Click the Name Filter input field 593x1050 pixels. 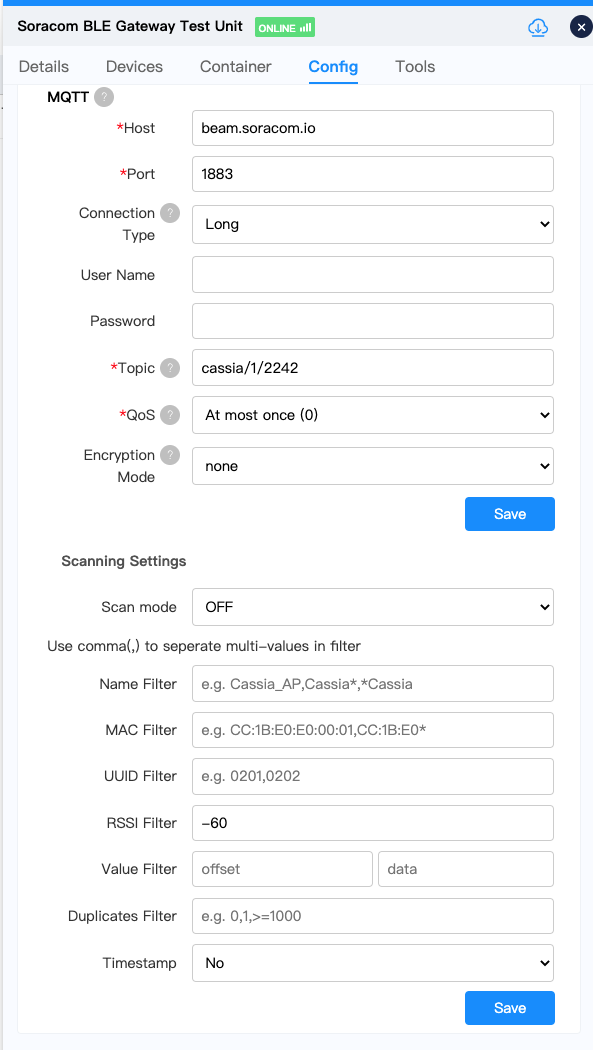click(x=372, y=683)
